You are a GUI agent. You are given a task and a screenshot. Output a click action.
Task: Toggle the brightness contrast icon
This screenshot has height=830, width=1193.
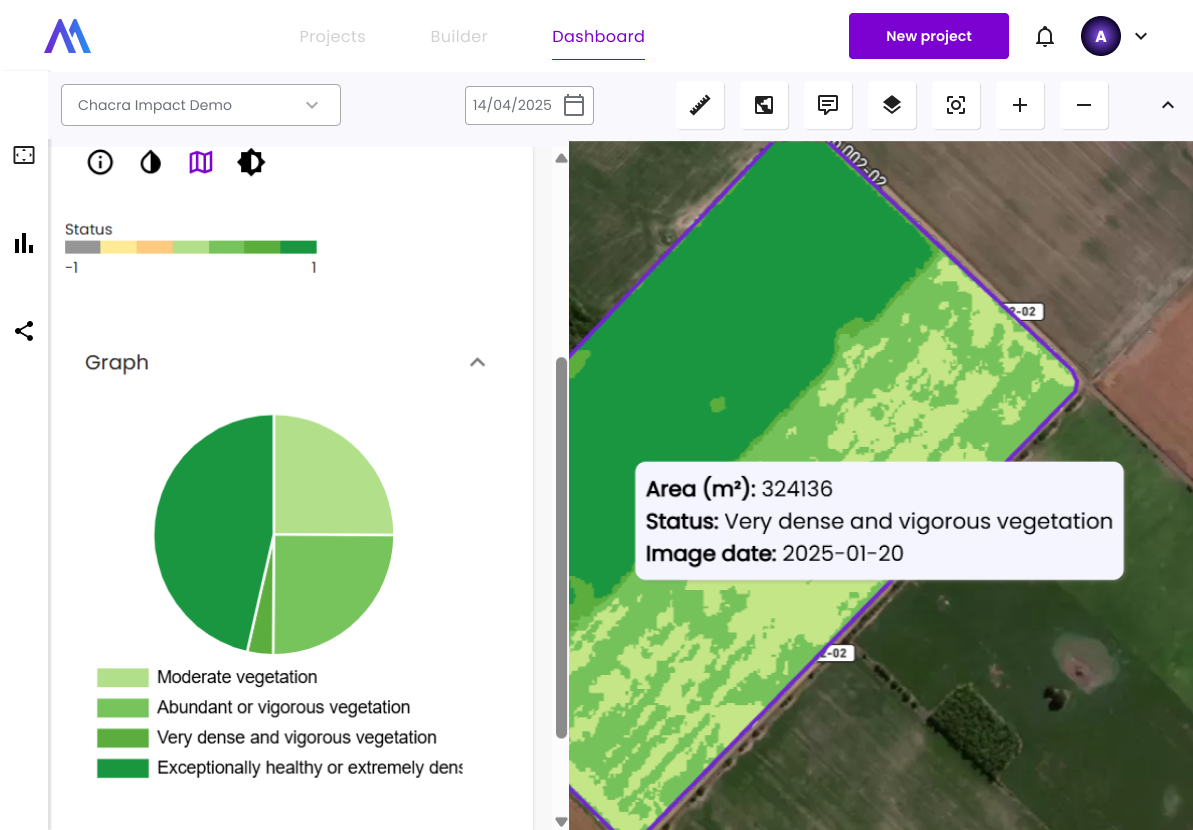pos(251,162)
